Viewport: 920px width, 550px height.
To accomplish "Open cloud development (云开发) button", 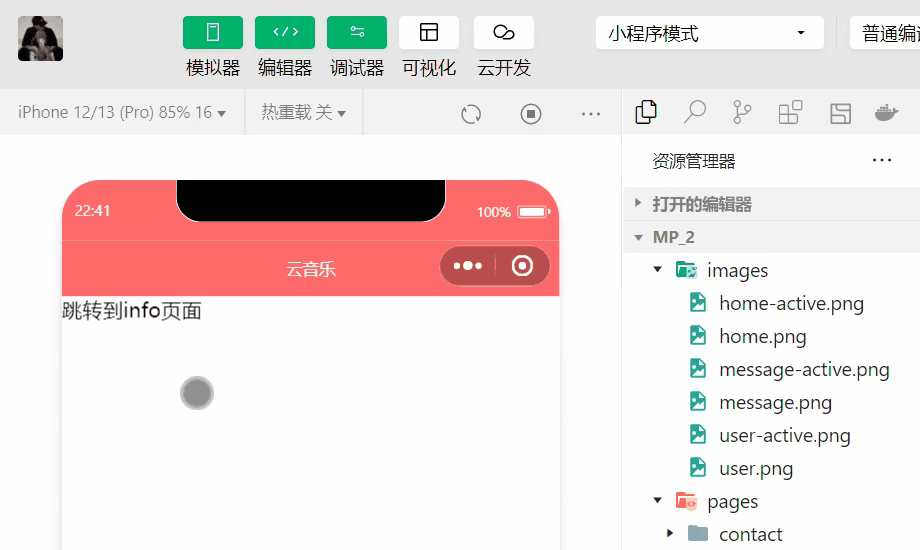I will pos(503,32).
